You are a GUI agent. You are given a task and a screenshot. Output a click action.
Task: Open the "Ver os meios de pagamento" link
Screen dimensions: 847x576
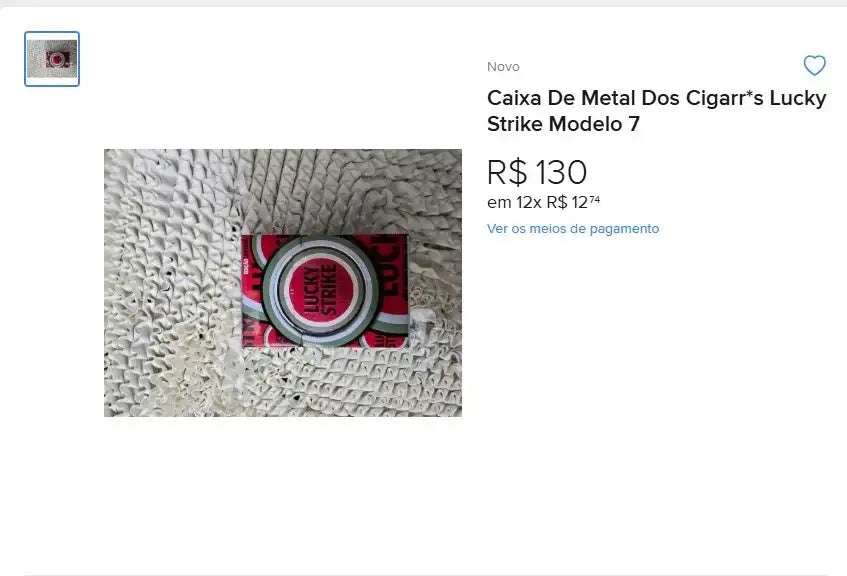coord(573,229)
